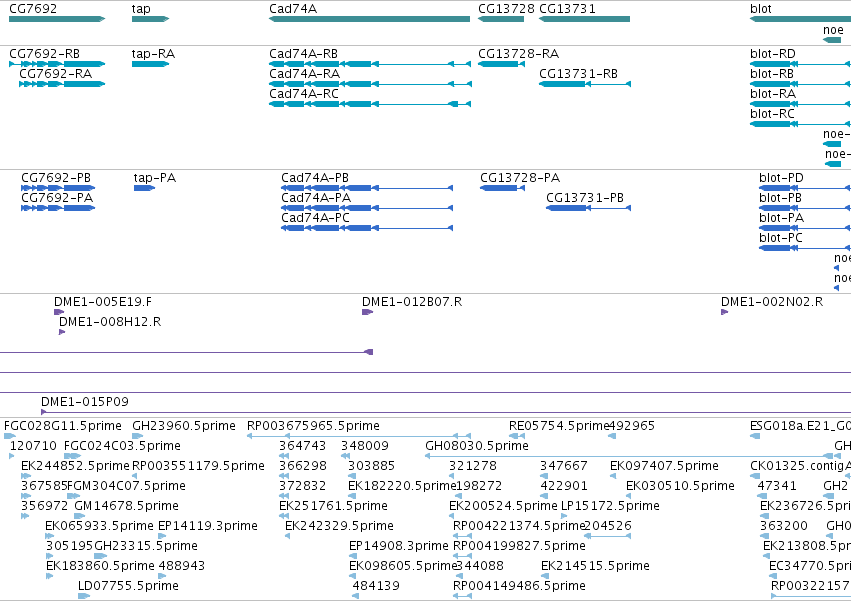851x601 pixels.
Task: Select transcript blot-RC
Action: 801,124
